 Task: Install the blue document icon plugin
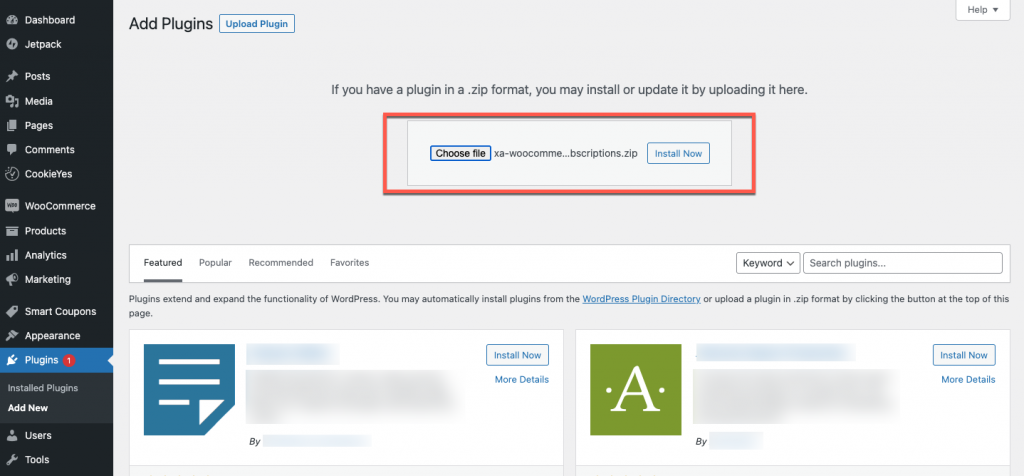tap(517, 355)
